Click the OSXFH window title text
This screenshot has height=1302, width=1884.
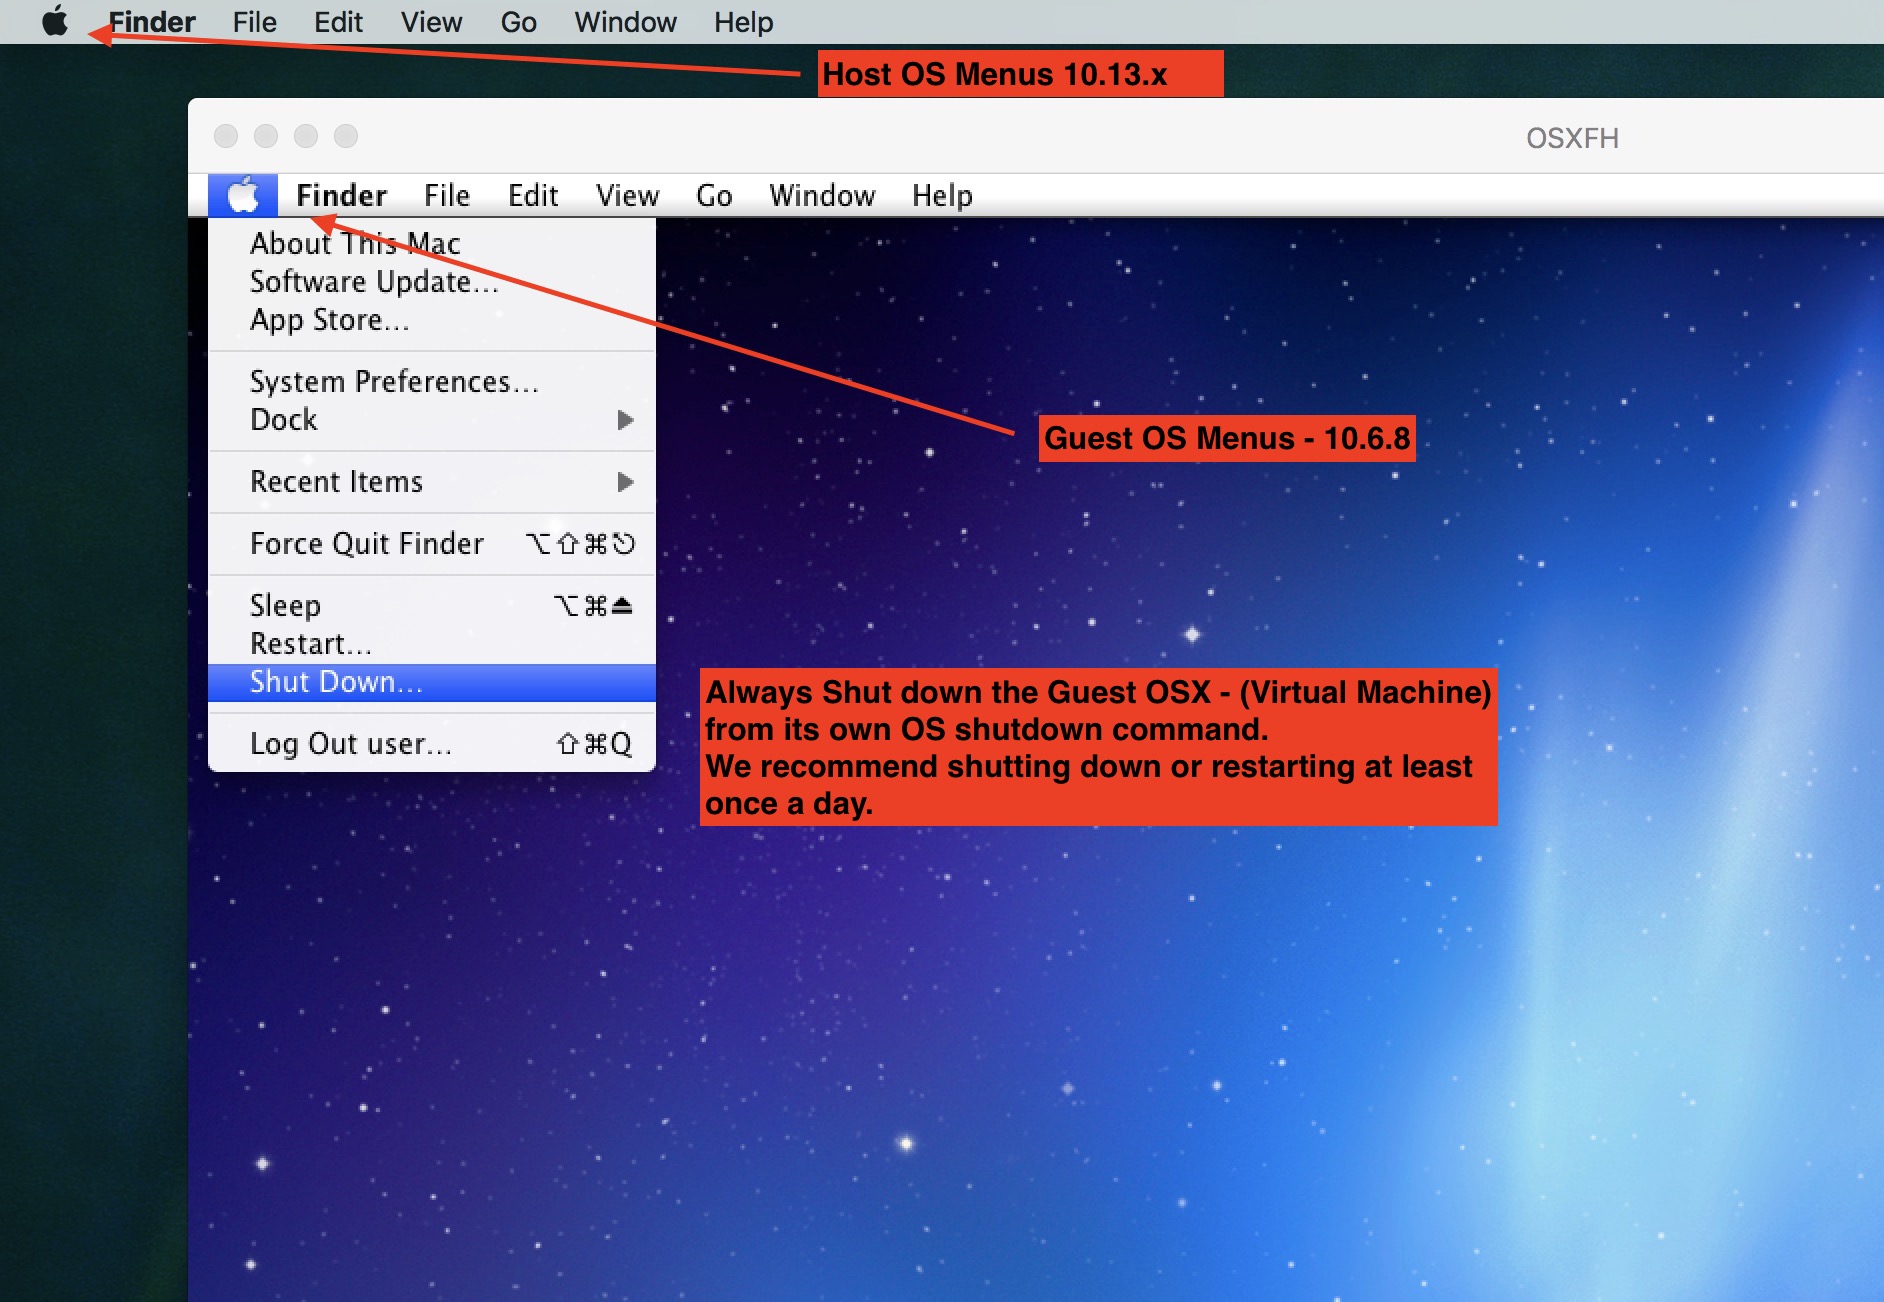[1572, 138]
